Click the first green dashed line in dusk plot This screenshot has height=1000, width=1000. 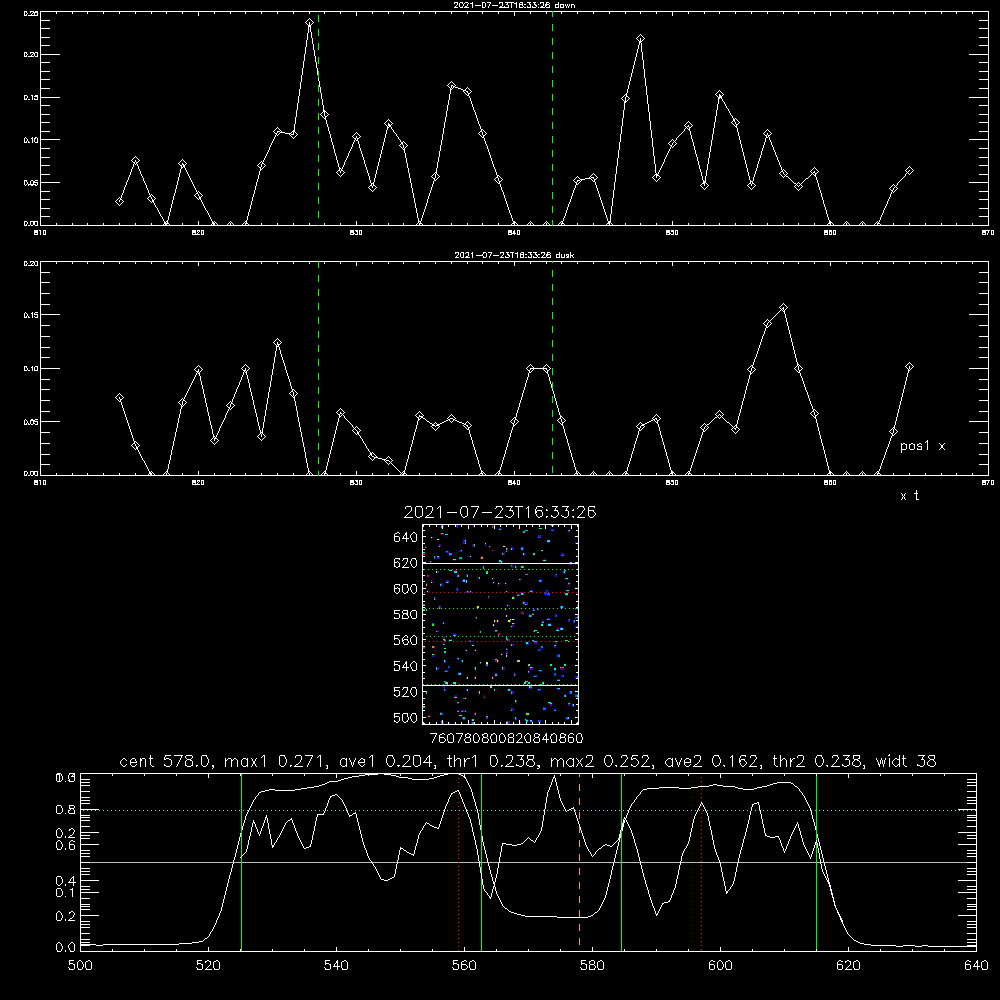[x=318, y=368]
